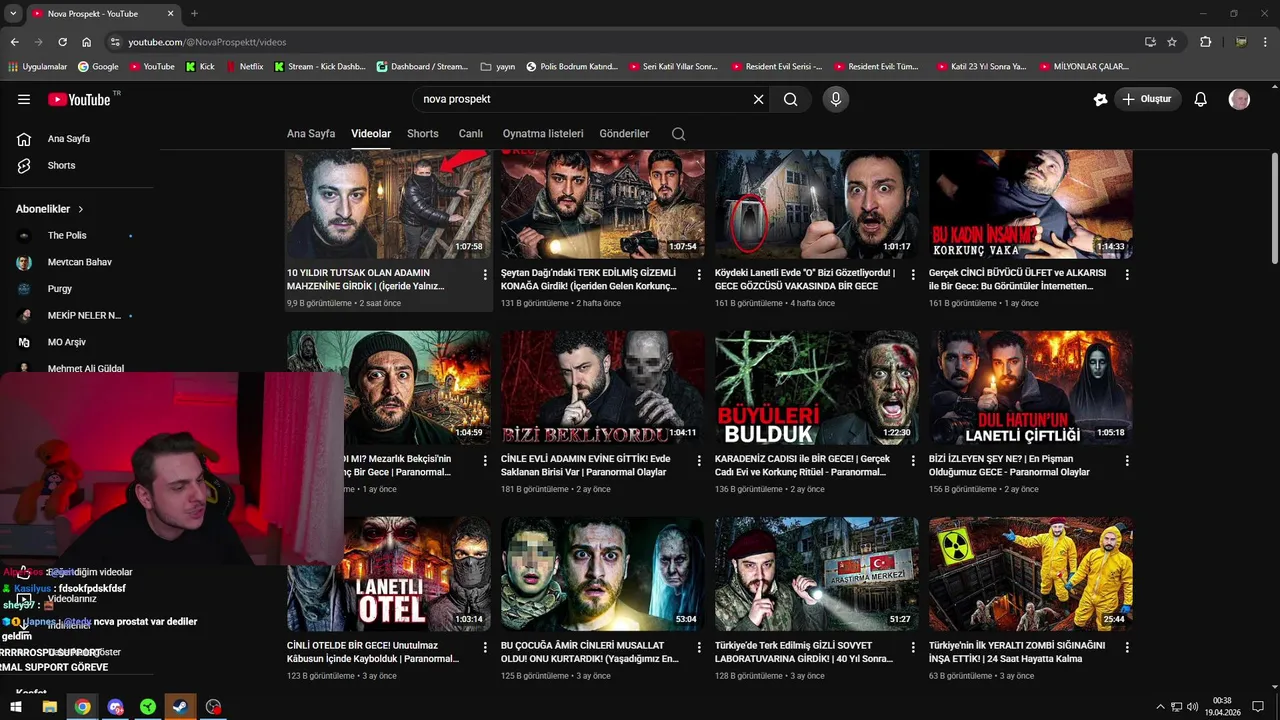Open the account avatar menu
Image resolution: width=1280 pixels, height=720 pixels.
1239,99
